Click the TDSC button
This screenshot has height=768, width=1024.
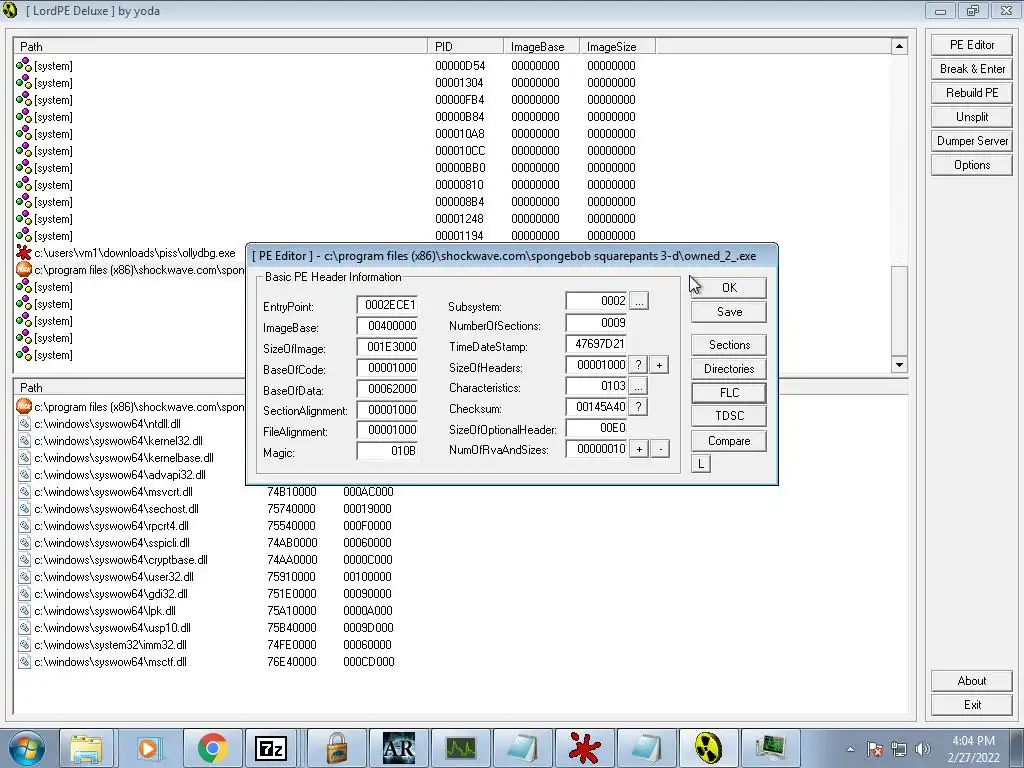[x=729, y=415]
